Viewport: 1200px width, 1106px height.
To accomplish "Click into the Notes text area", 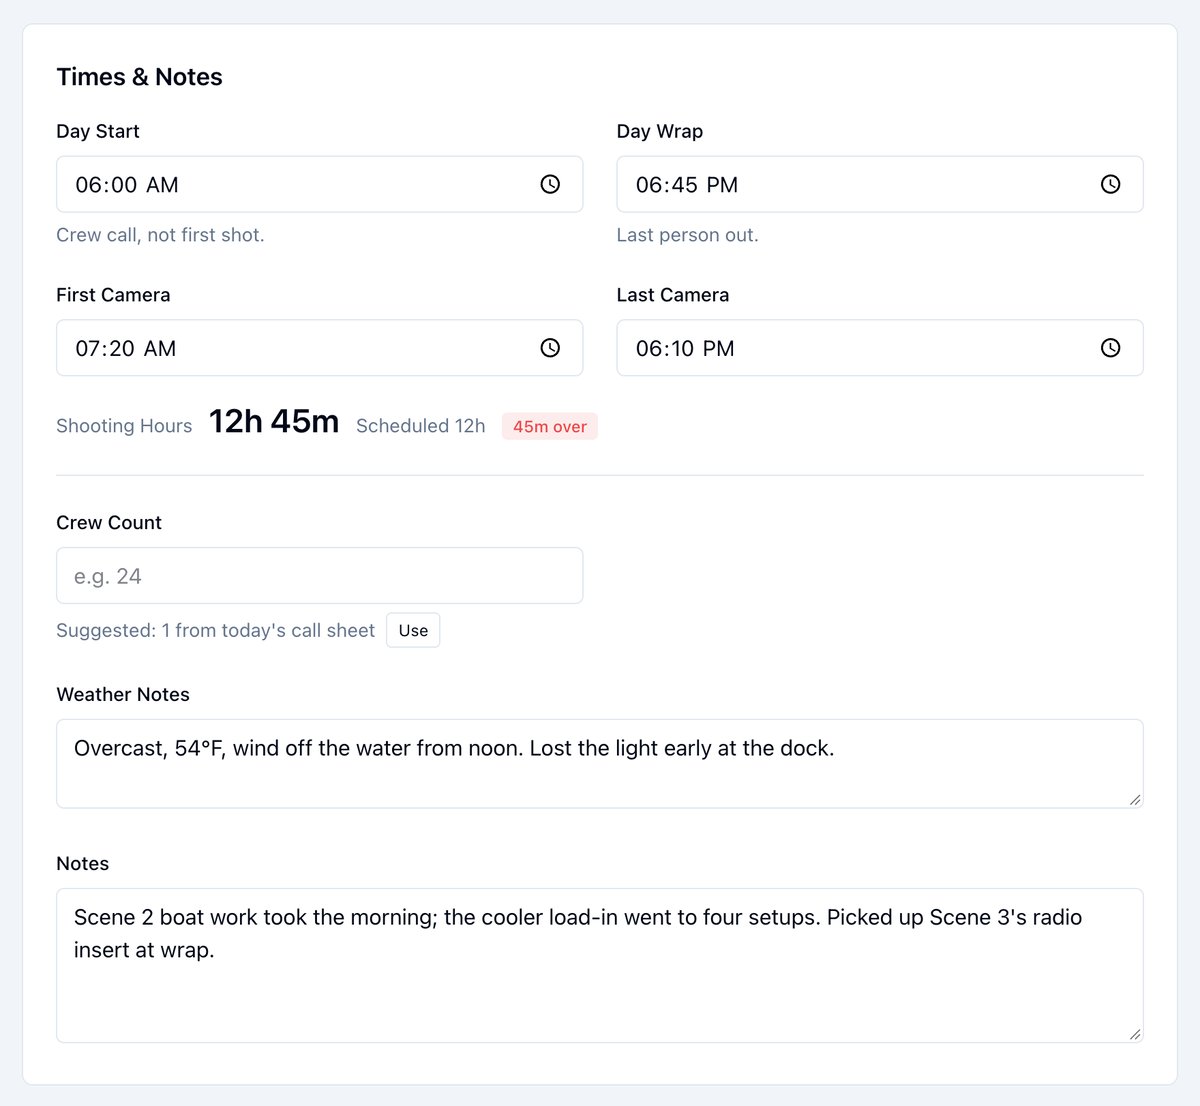I will tap(600, 966).
